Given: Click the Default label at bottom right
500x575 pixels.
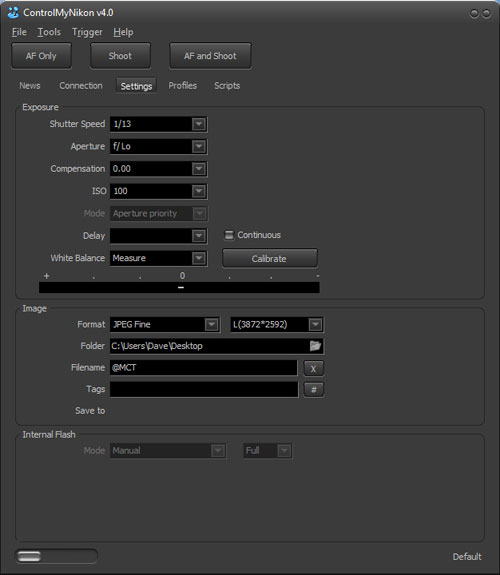Looking at the screenshot, I should [x=467, y=557].
